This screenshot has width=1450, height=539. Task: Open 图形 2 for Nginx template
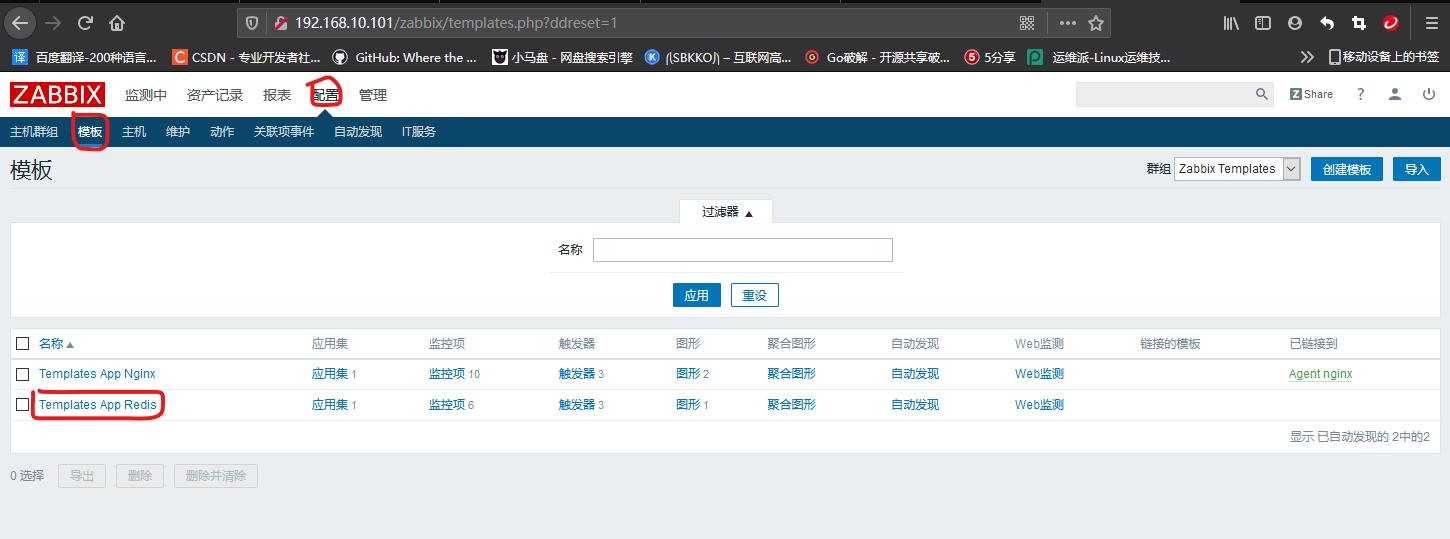point(688,374)
